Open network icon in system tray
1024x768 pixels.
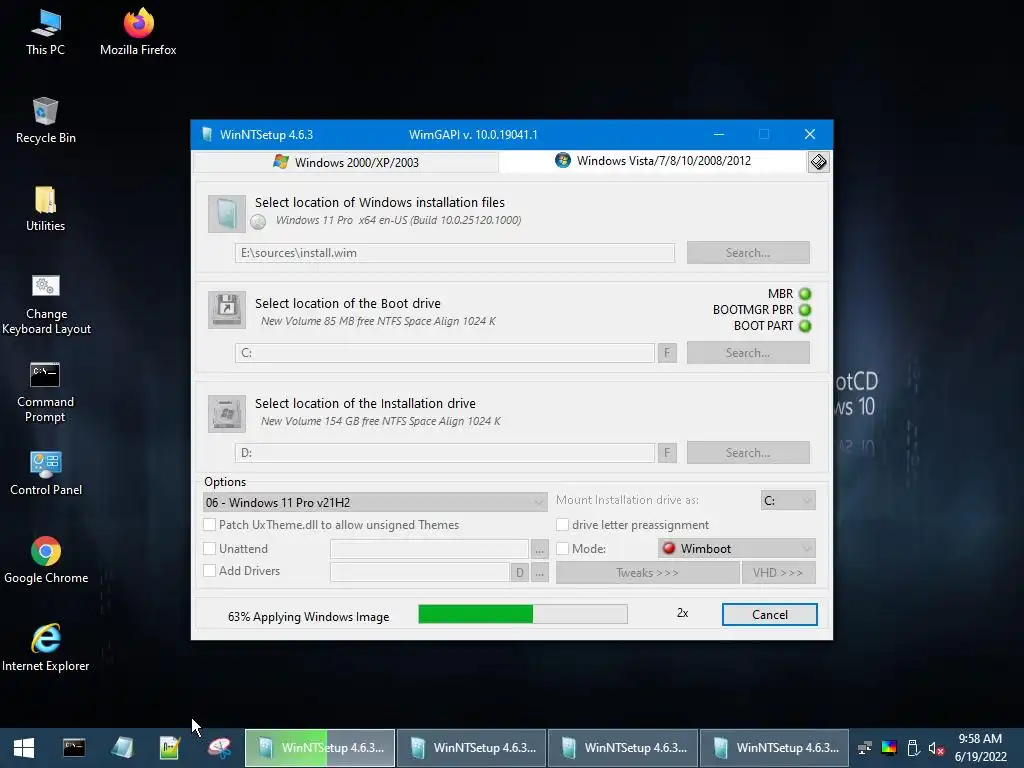(865, 748)
